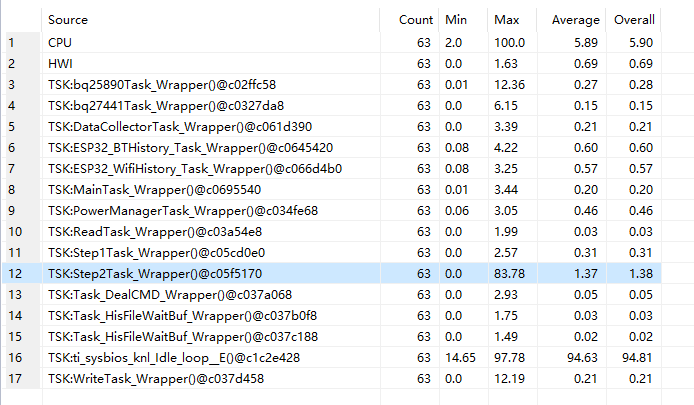The image size is (694, 405).
Task: Select the CPU source row
Action: coord(334,42)
